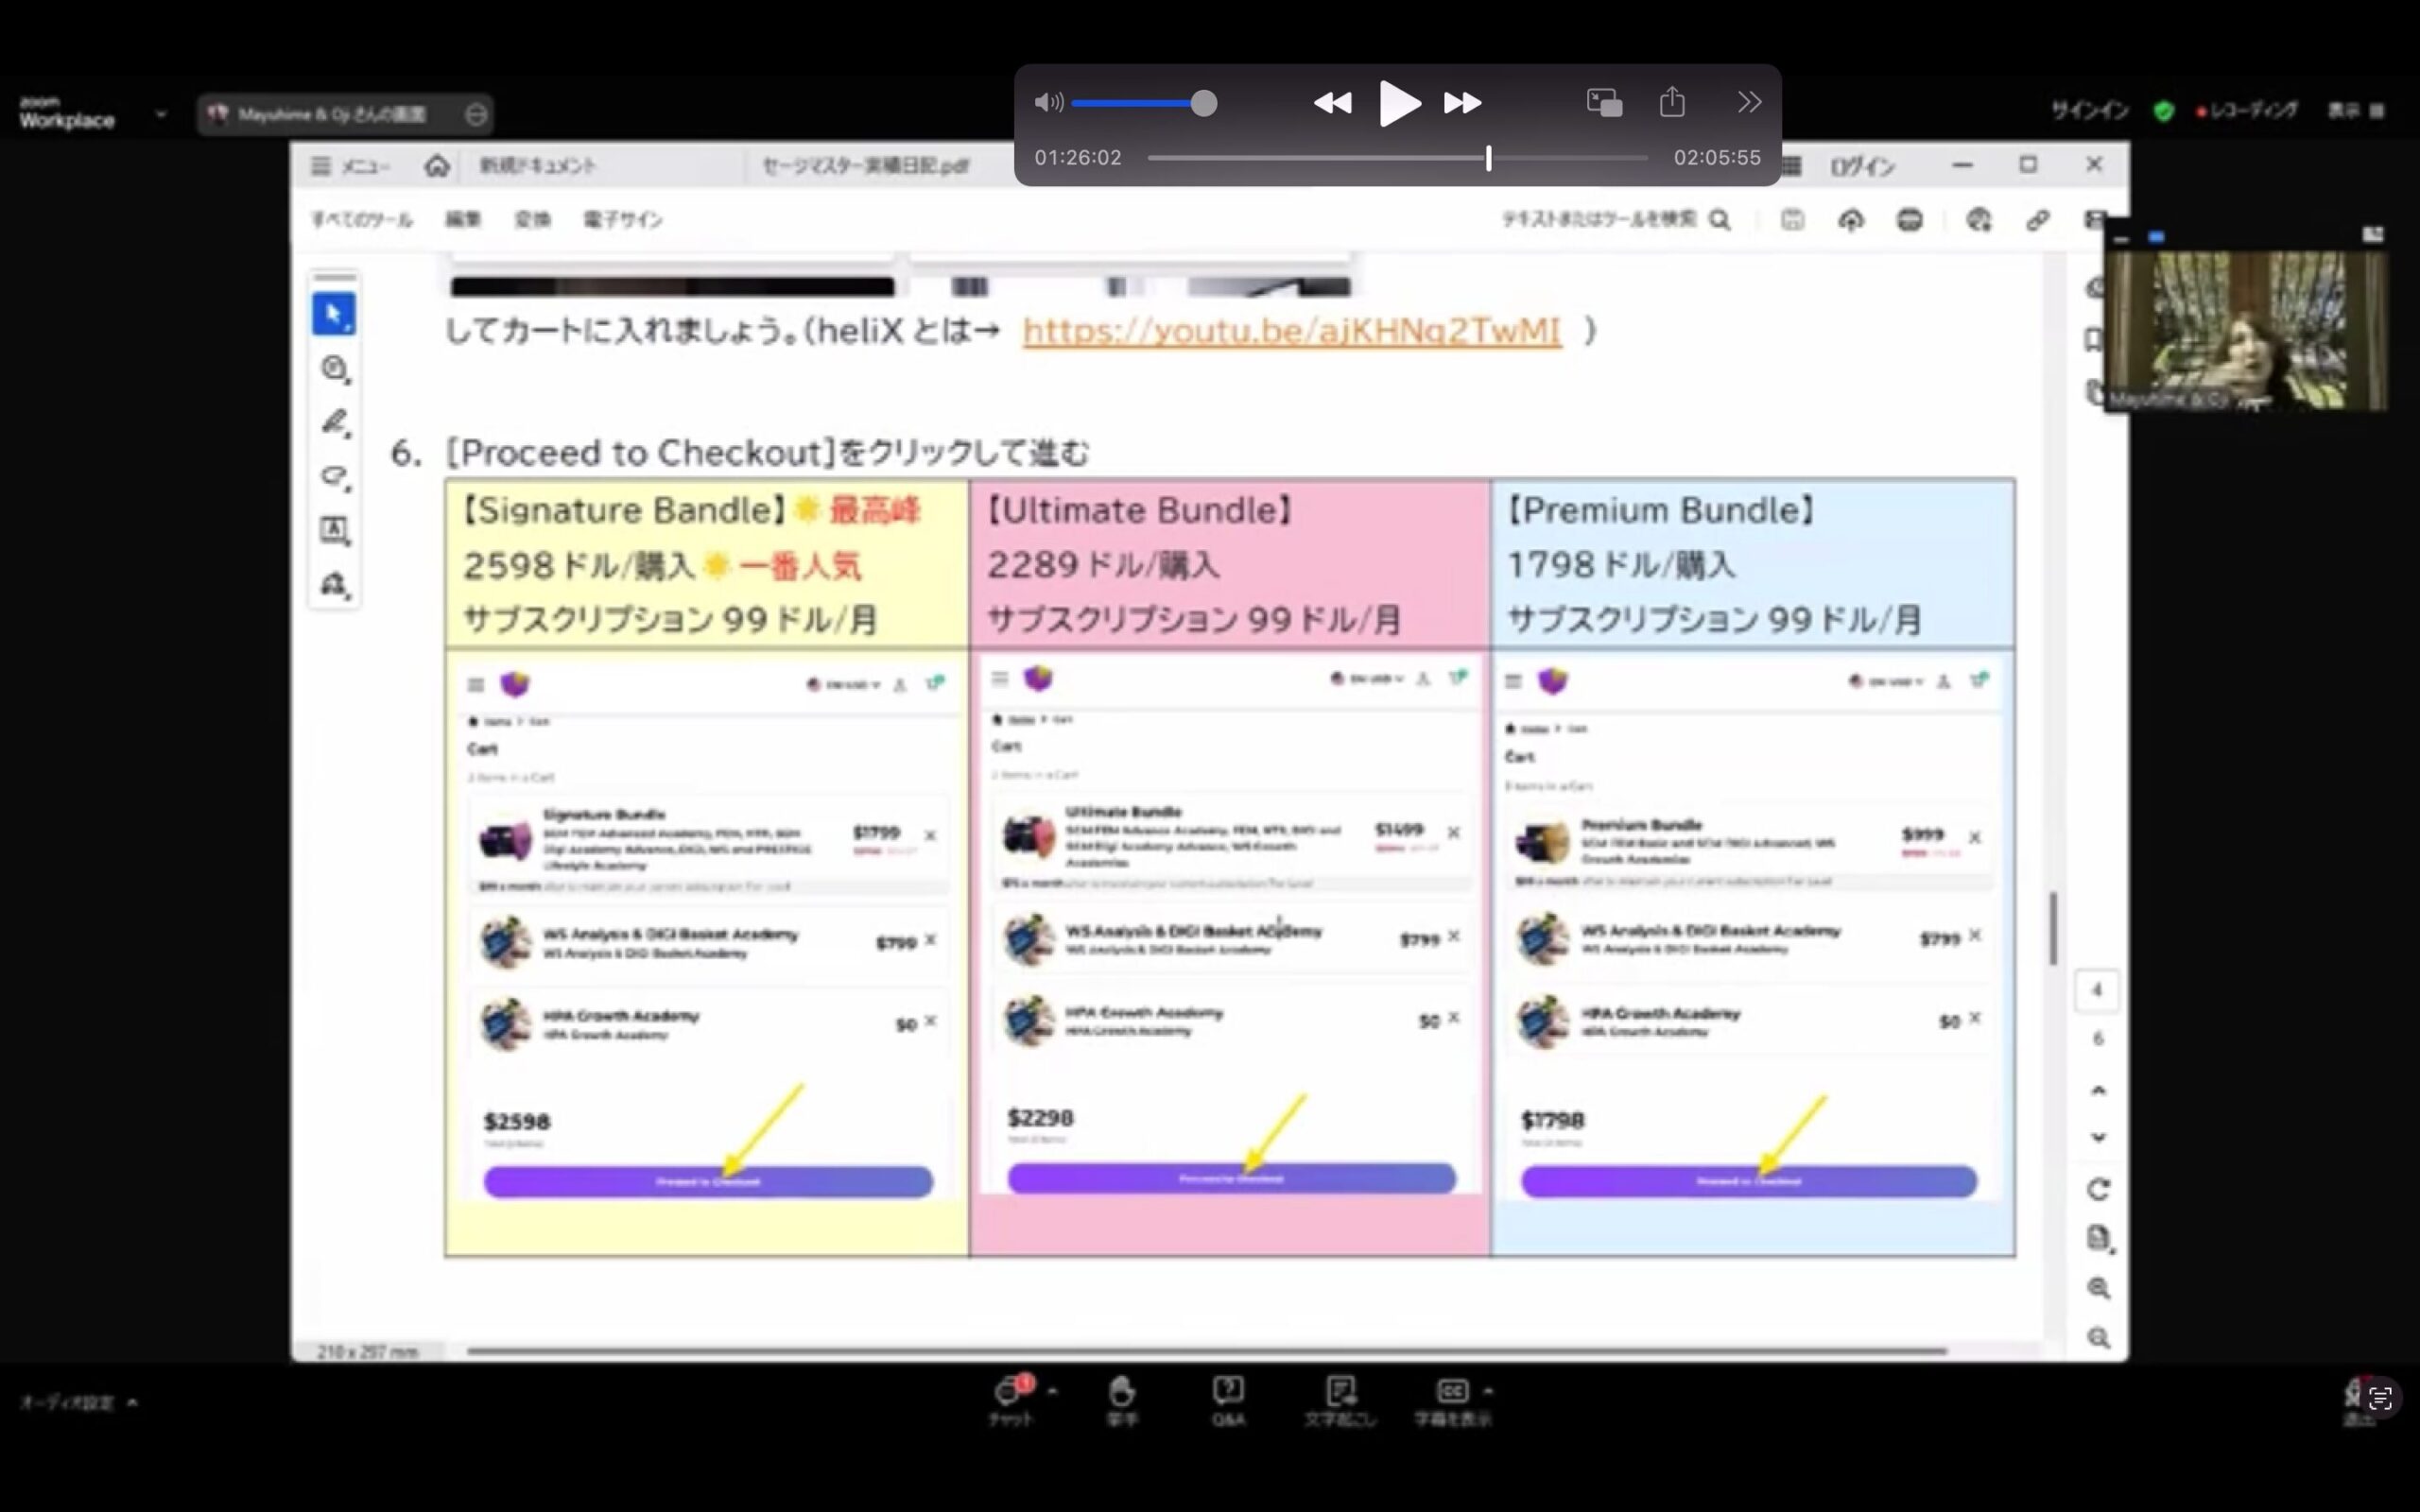Click the fast-forward button in player
This screenshot has height=1512, width=2420.
click(1462, 103)
